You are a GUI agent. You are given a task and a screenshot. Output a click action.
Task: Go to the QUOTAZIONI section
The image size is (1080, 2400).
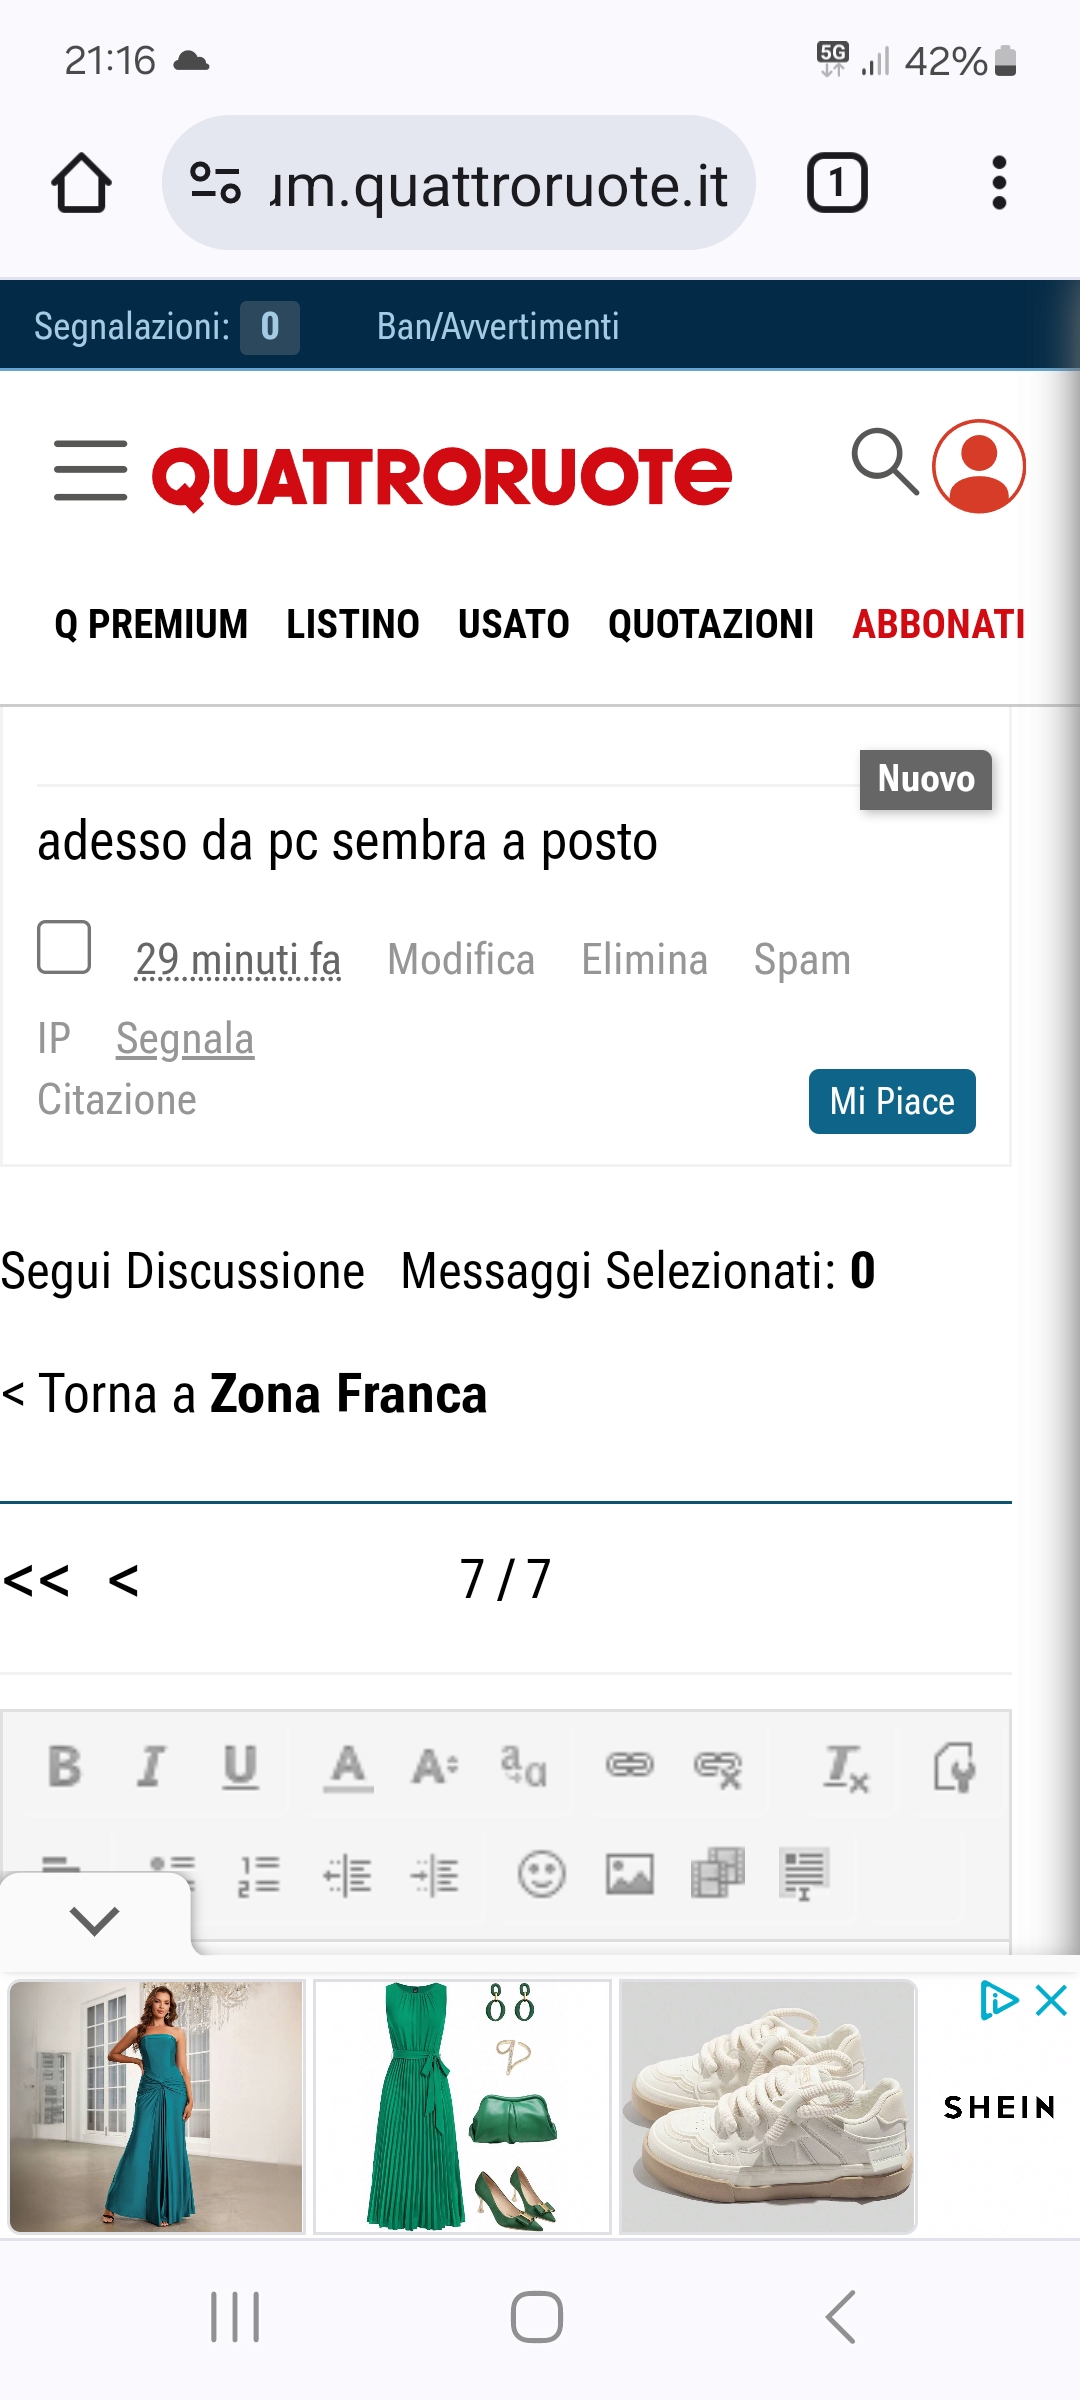710,625
